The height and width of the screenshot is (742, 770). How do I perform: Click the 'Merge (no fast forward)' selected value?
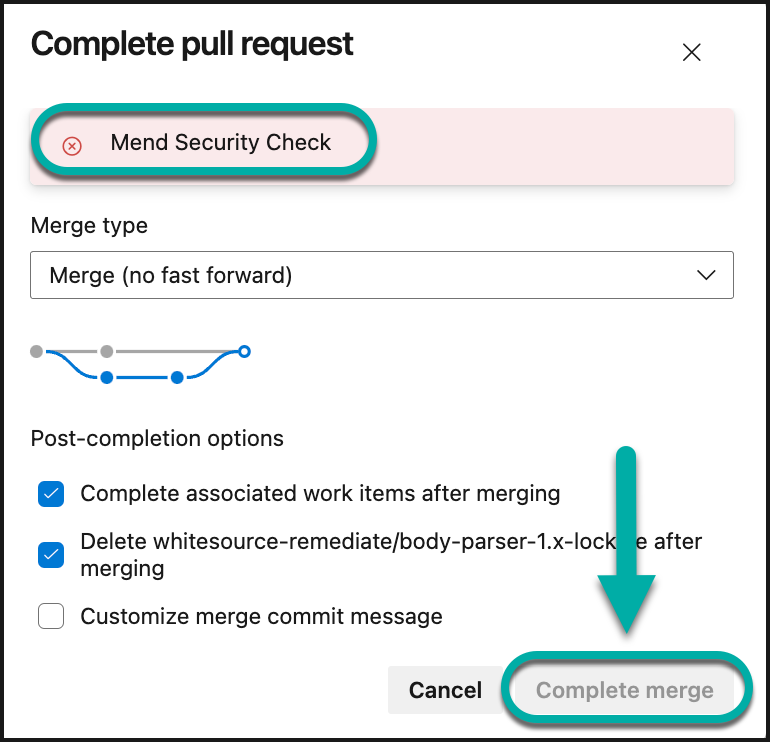coord(171,275)
